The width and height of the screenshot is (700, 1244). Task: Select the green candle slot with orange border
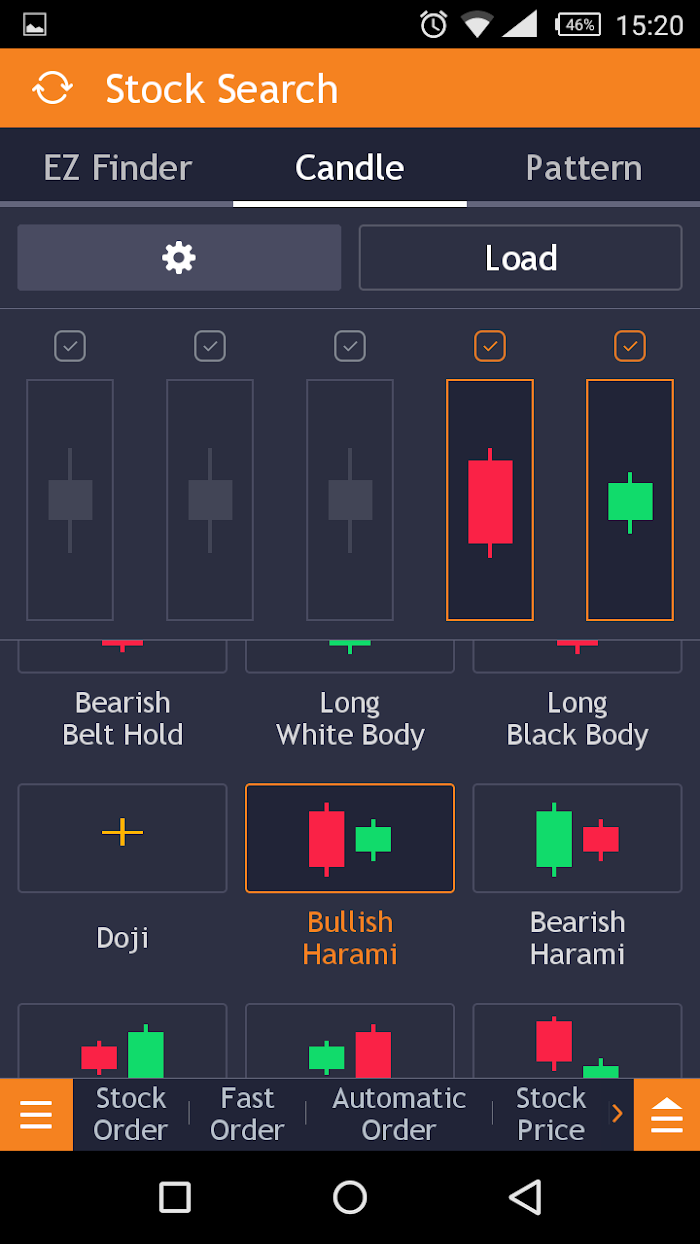[x=630, y=500]
